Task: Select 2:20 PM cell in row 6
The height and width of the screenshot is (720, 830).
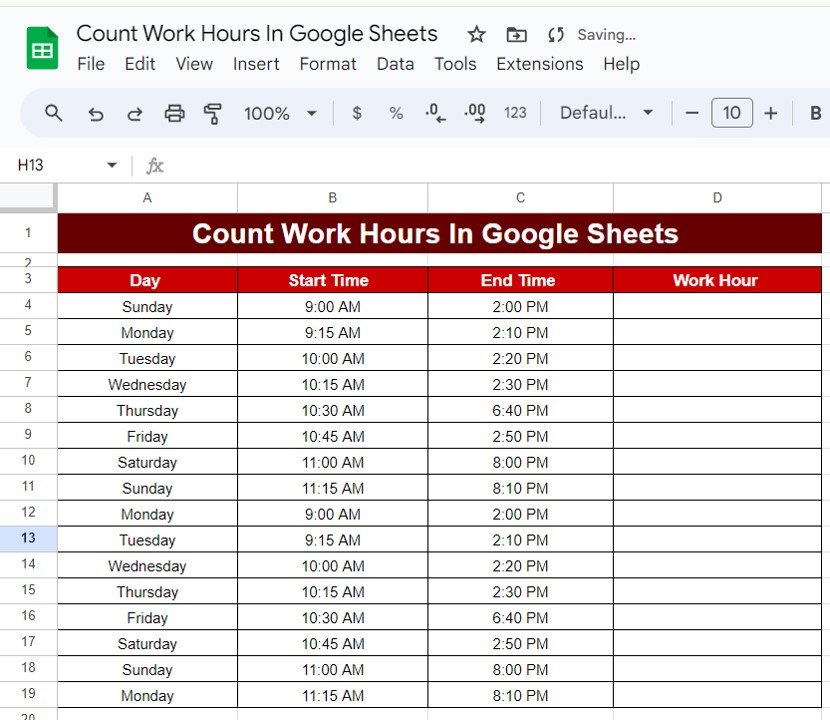Action: click(x=520, y=358)
